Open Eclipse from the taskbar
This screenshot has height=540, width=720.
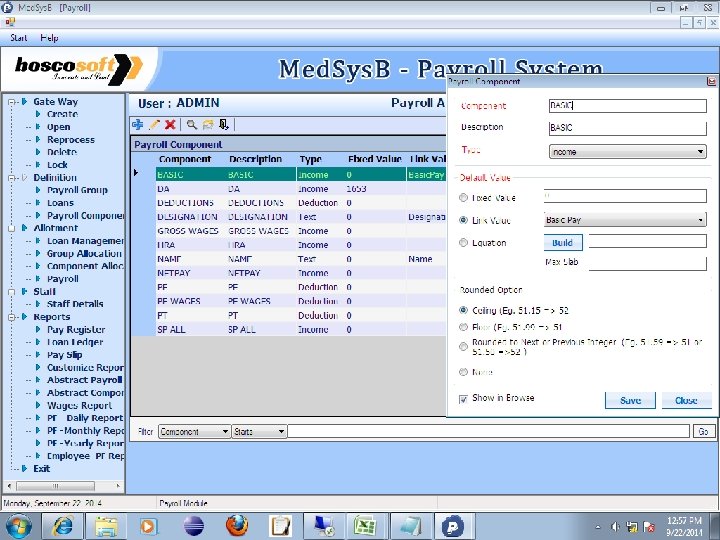194,526
